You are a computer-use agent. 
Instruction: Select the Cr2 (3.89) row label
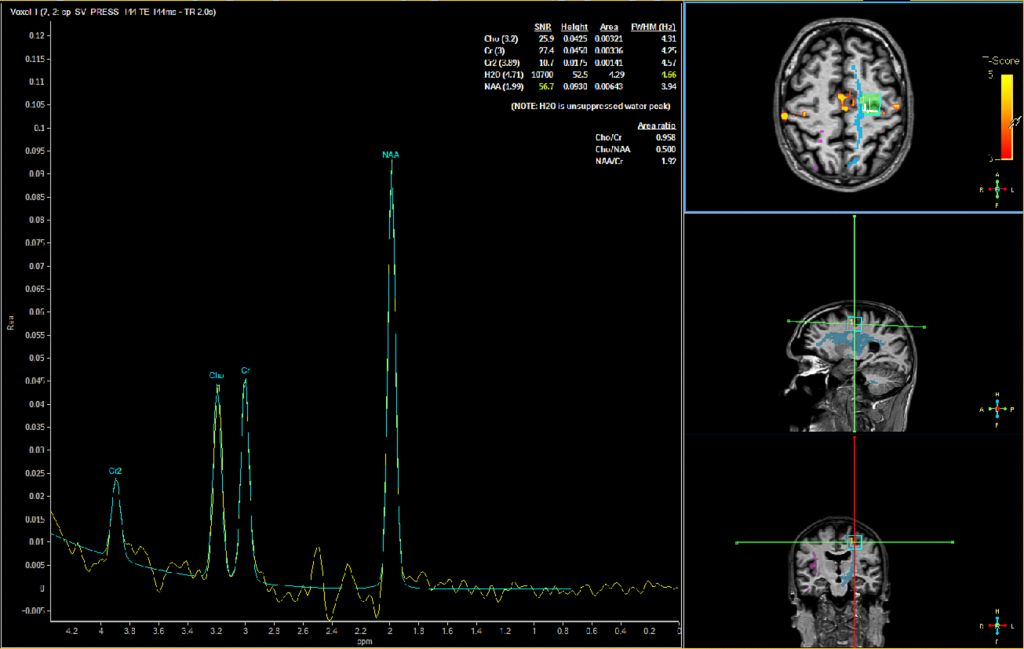(502, 63)
